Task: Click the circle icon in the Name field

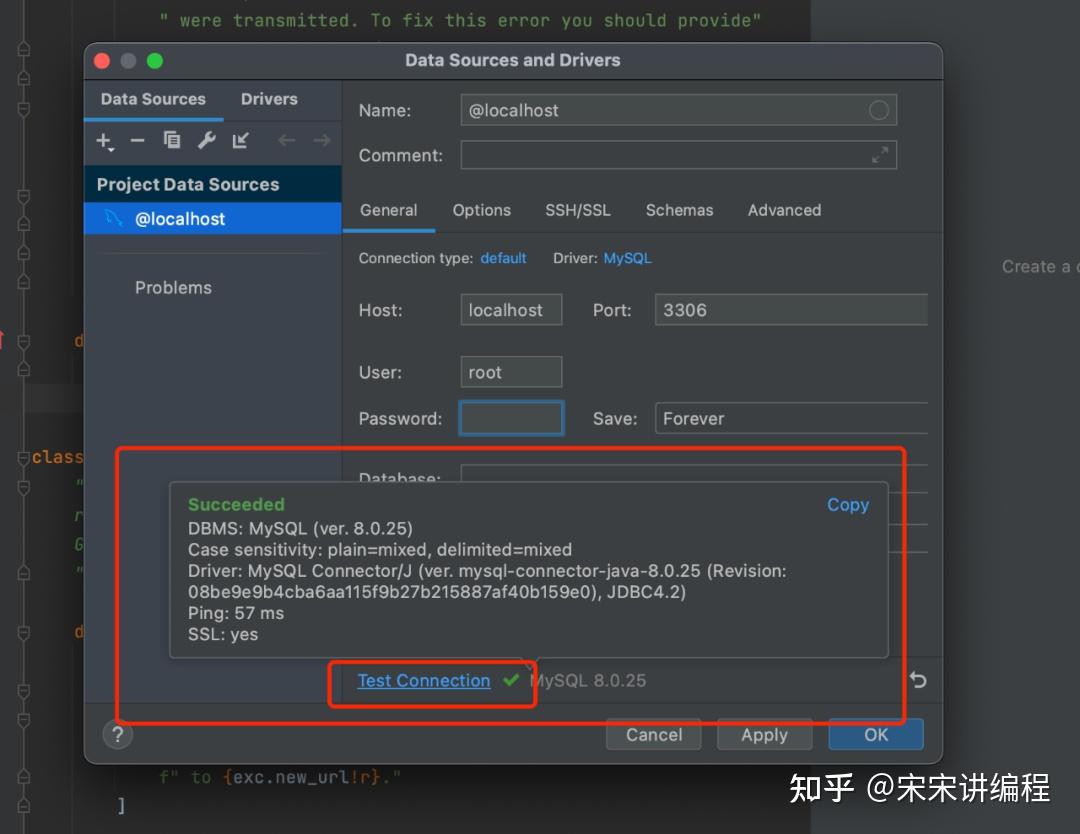Action: click(878, 110)
